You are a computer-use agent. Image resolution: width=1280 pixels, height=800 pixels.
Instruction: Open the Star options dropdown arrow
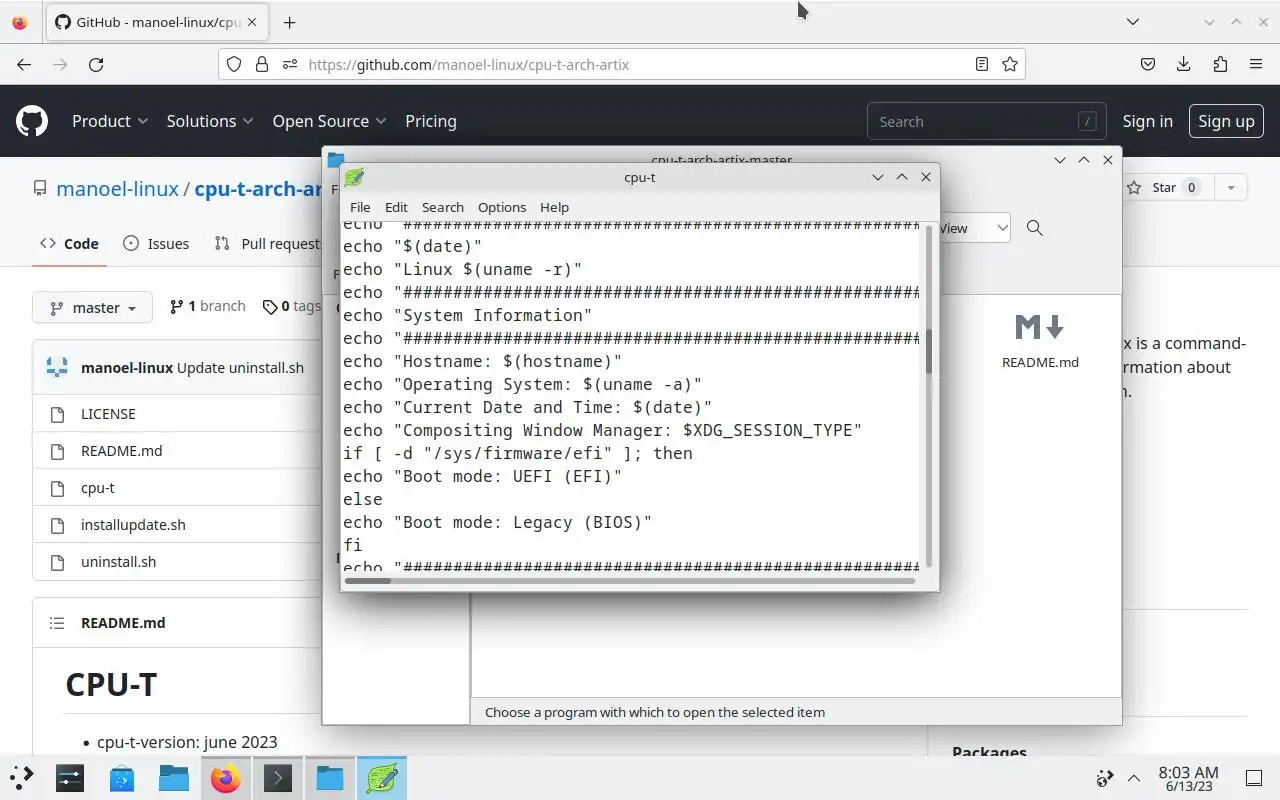[1230, 187]
